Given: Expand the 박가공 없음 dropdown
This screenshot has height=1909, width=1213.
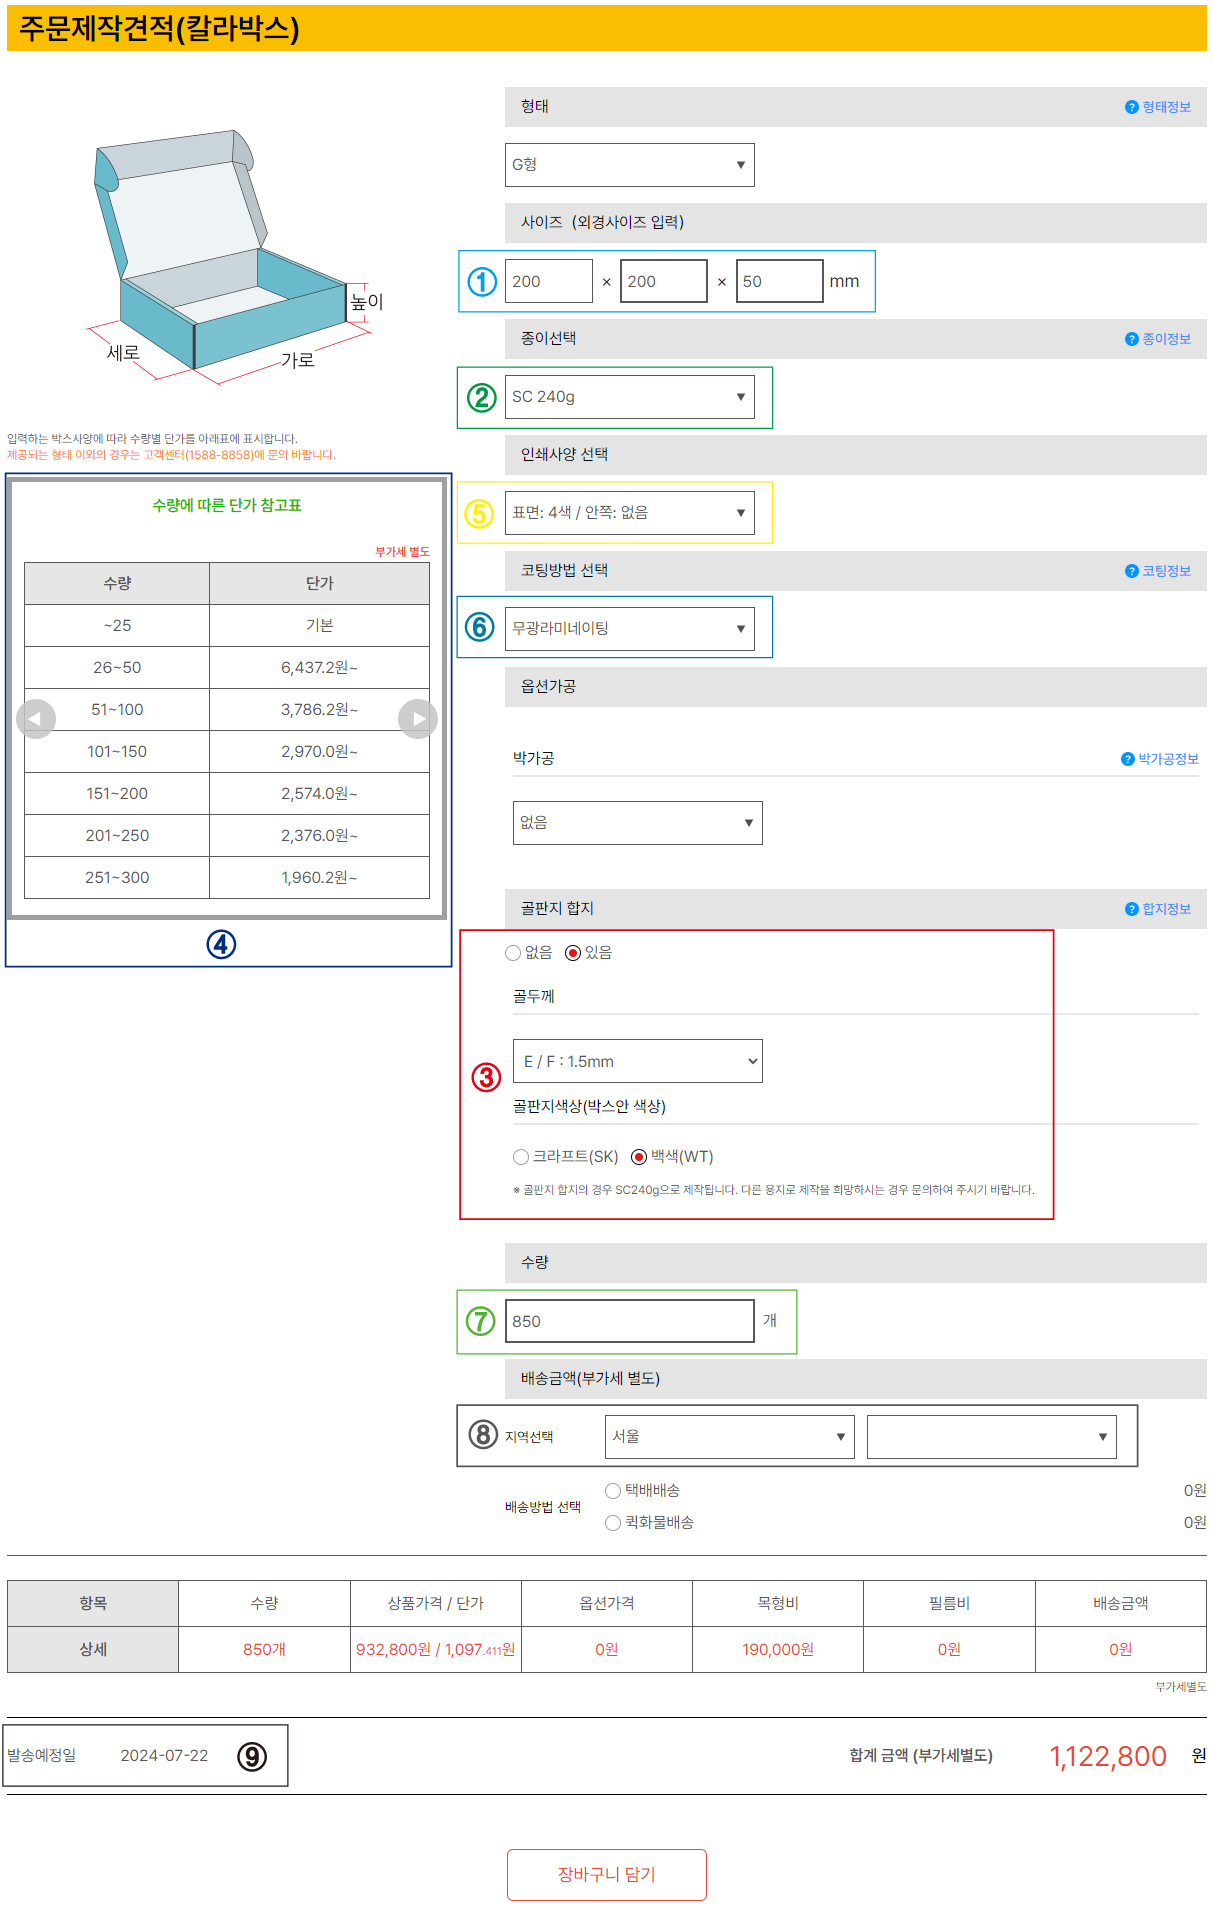Looking at the screenshot, I should coord(638,823).
